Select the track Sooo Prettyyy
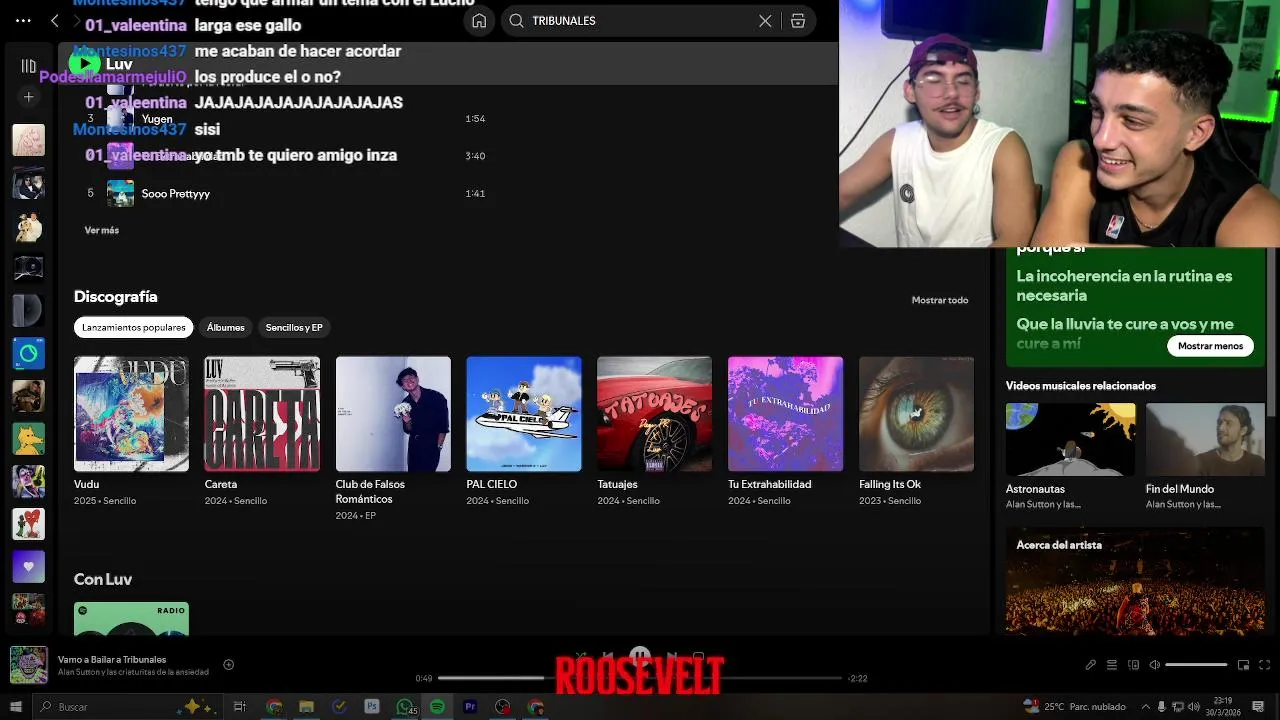1280x720 pixels. coord(176,194)
